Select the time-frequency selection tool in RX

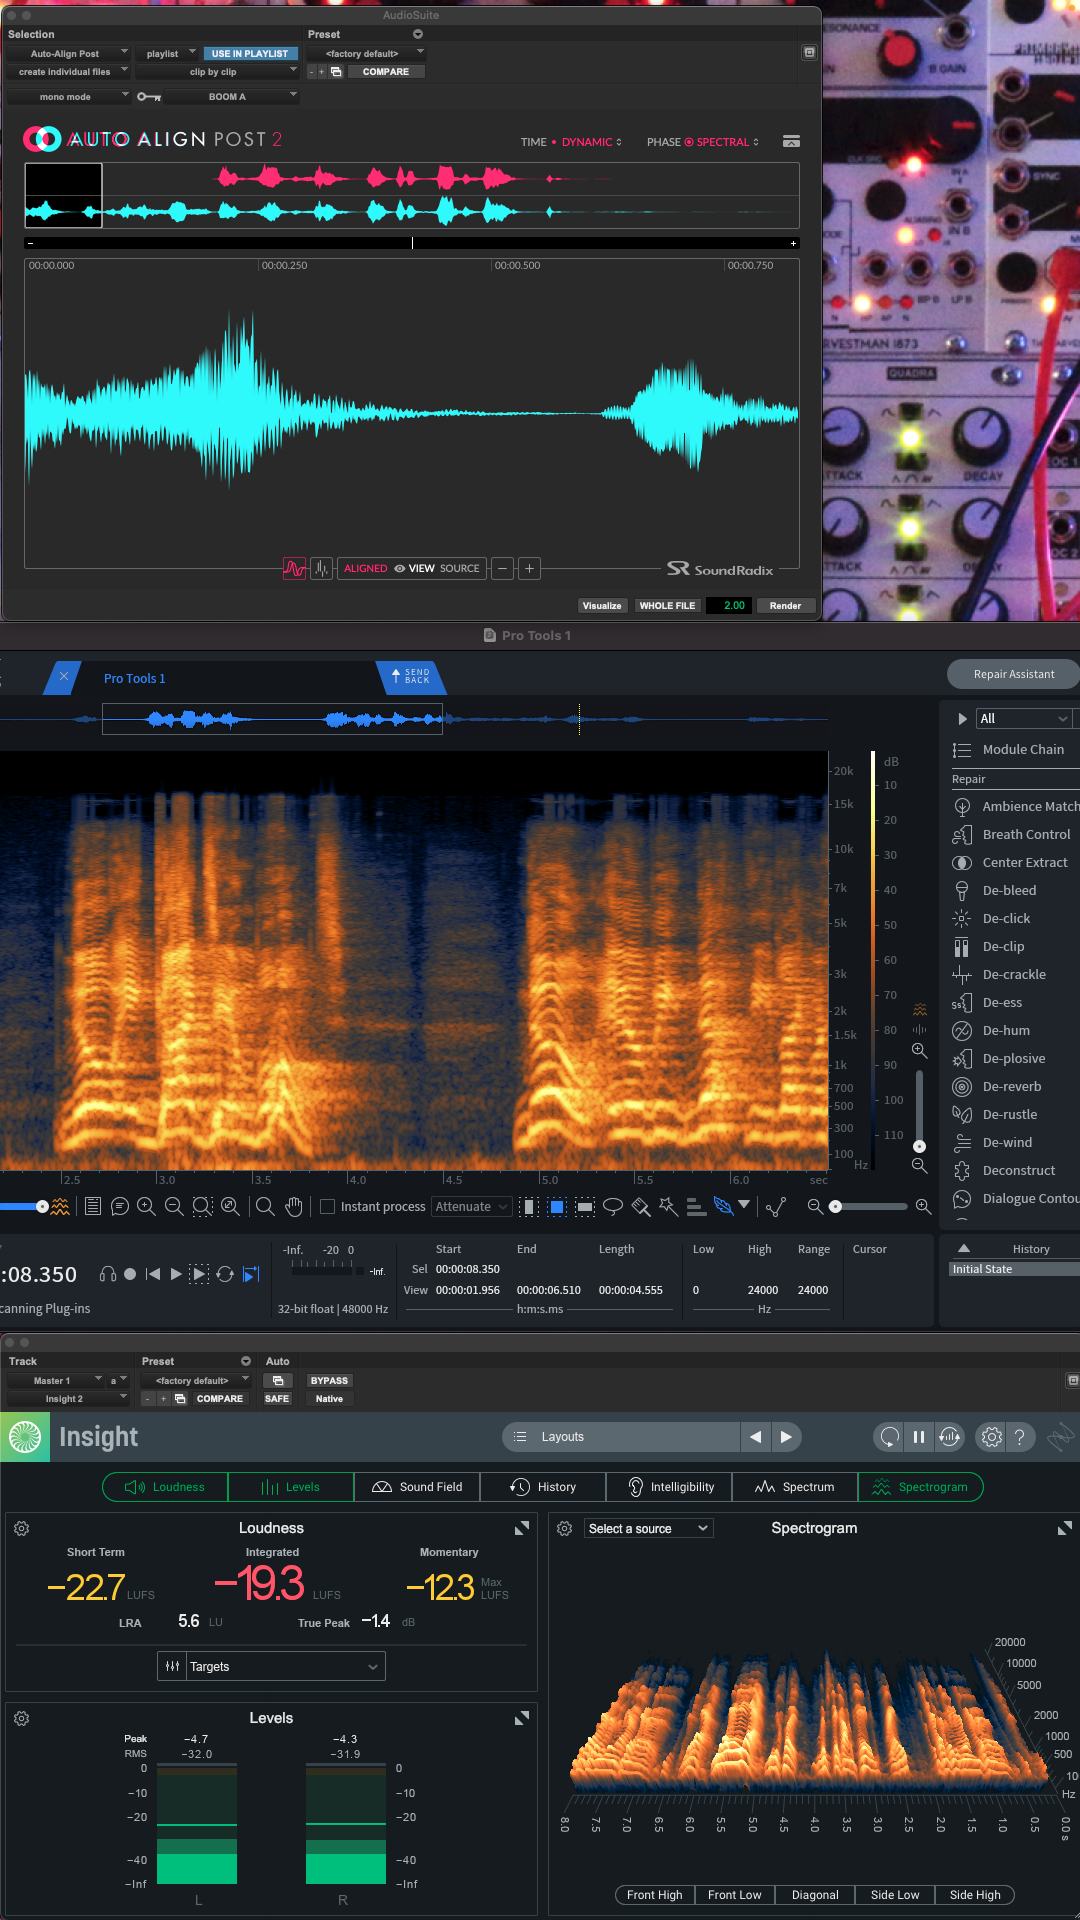558,1207
